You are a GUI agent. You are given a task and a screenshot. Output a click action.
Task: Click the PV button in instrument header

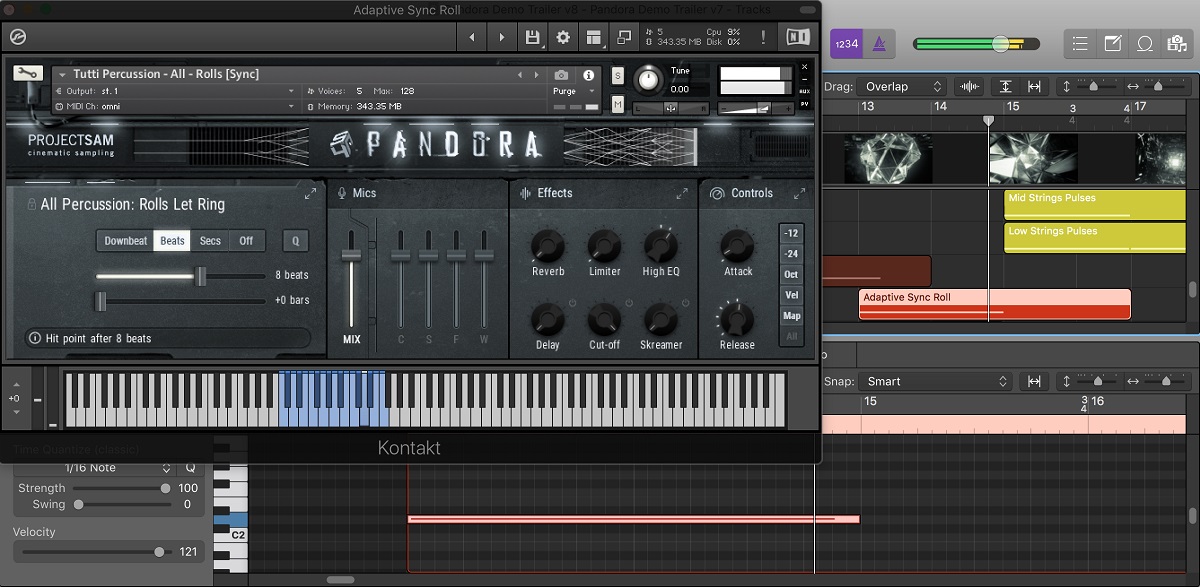(805, 103)
